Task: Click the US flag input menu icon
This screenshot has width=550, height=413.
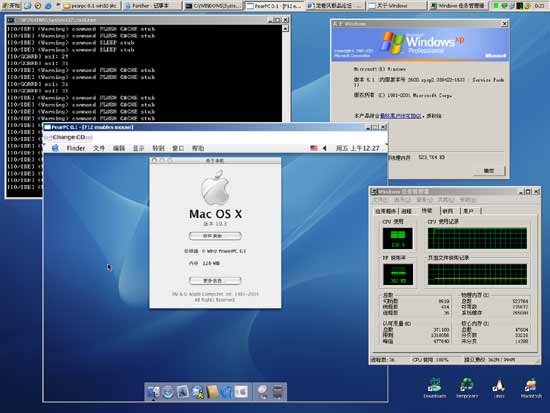Action: point(314,148)
